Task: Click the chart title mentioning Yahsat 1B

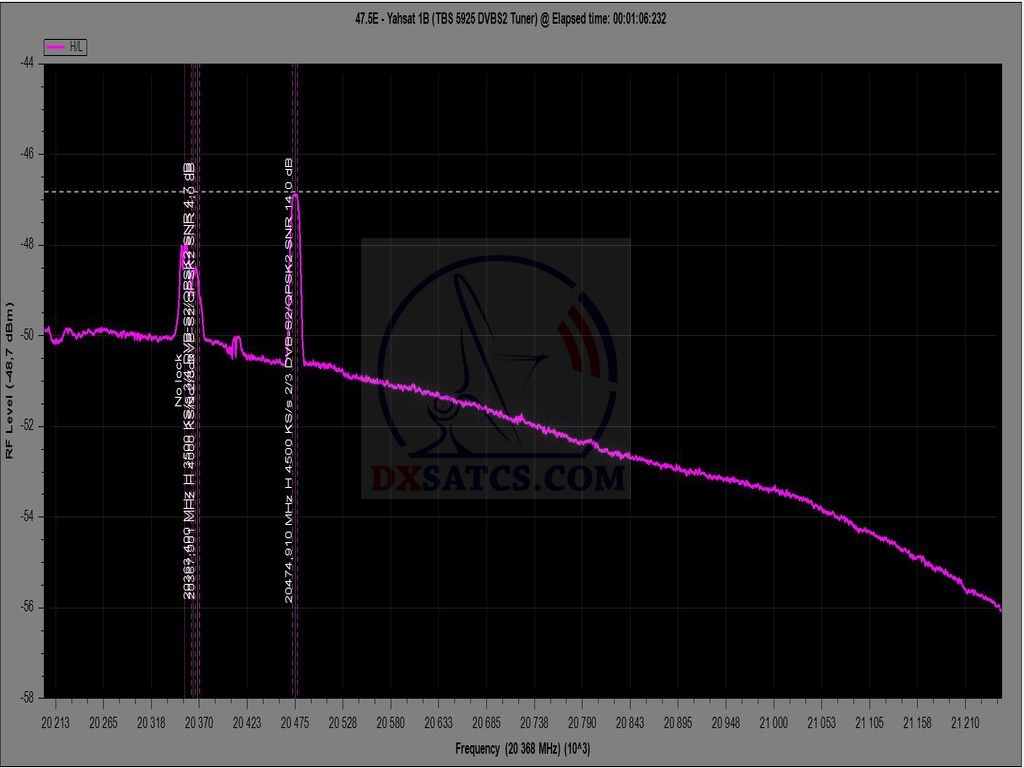Action: 512,18
